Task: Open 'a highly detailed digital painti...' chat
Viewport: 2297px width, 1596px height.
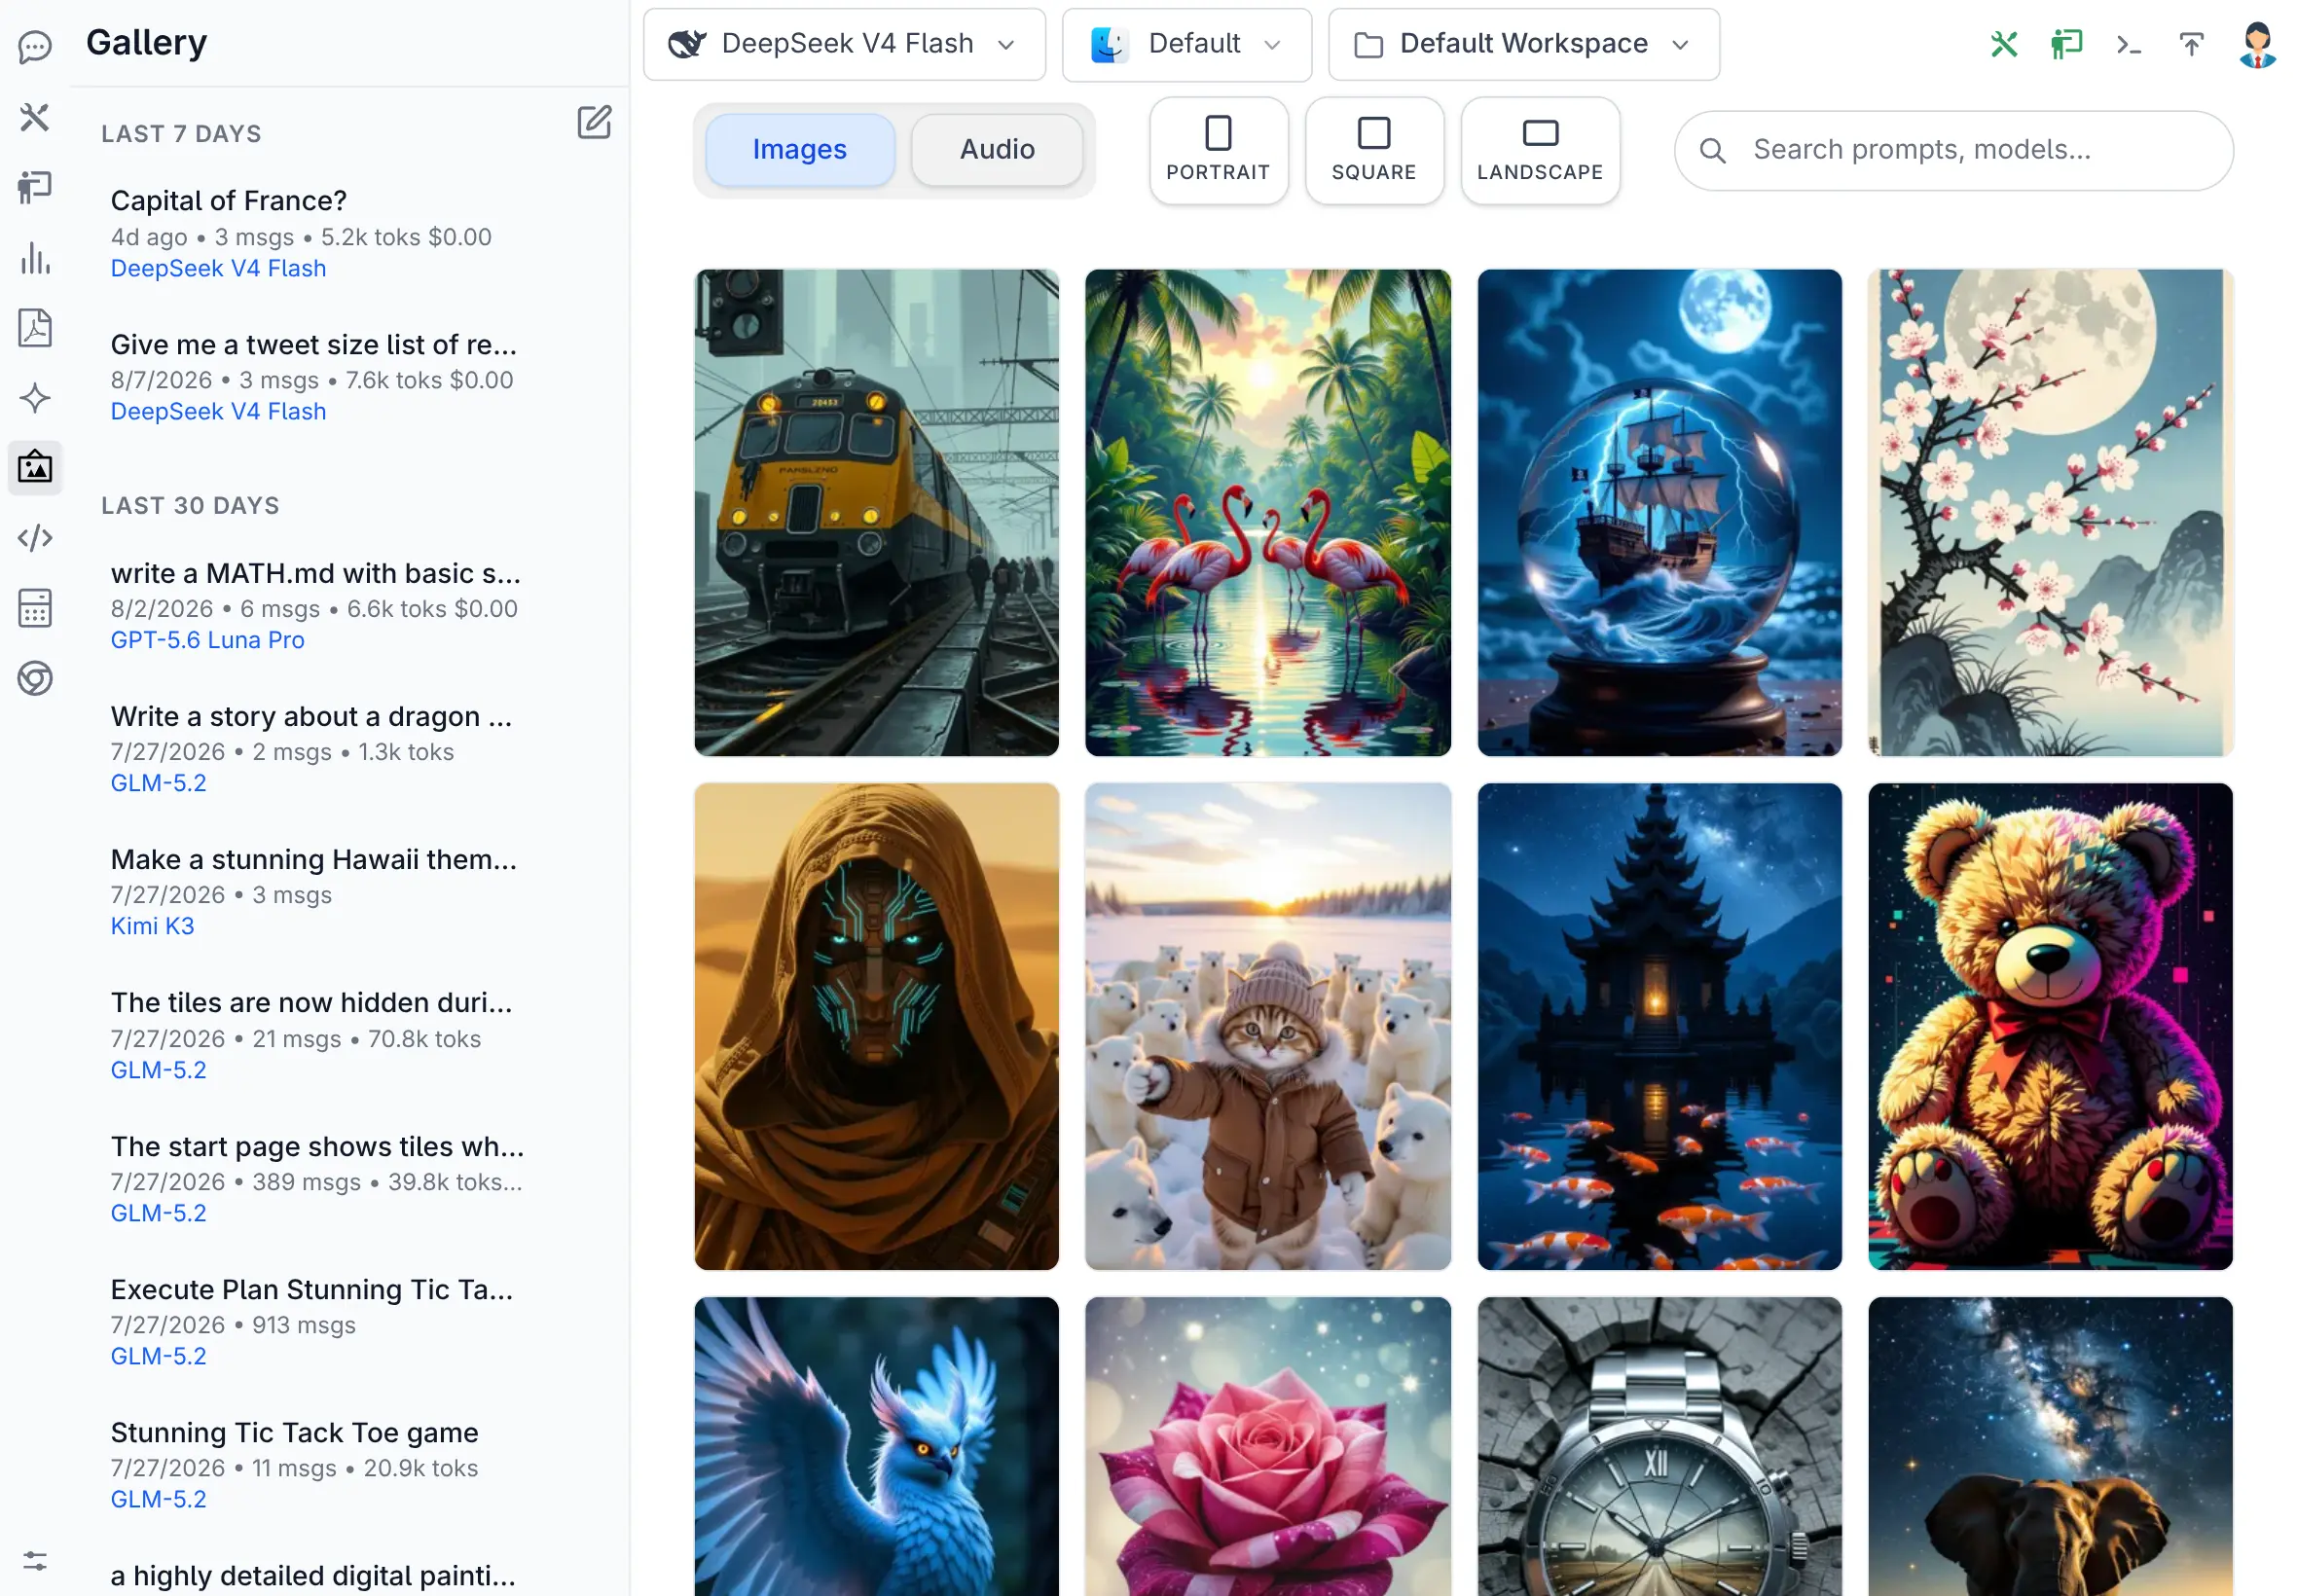Action: (x=313, y=1575)
